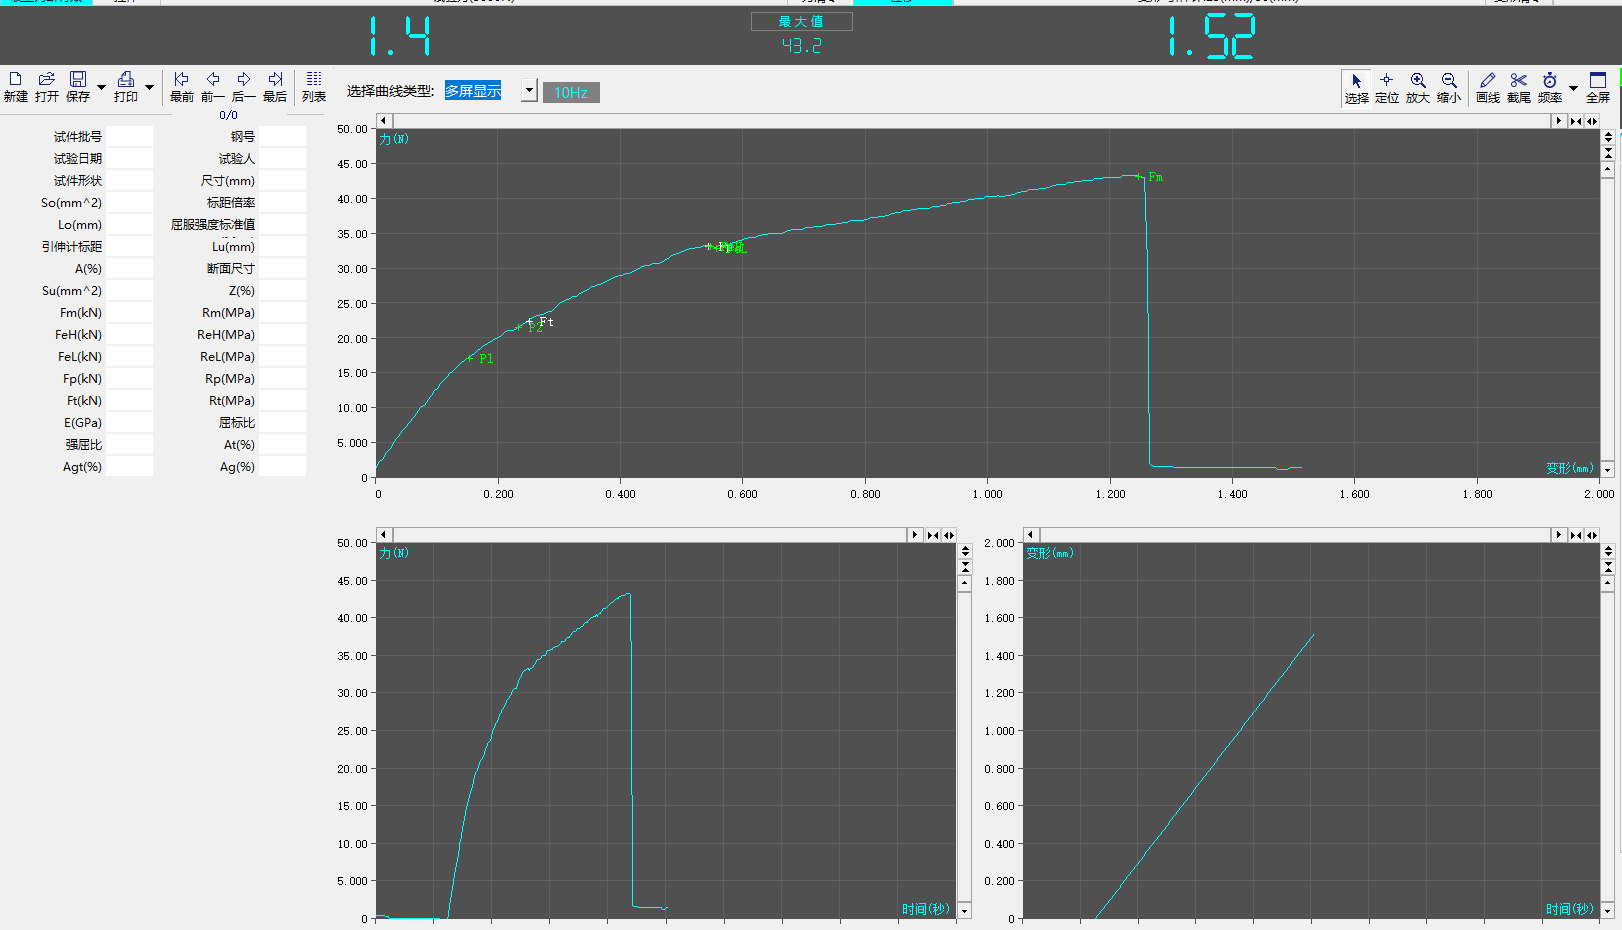Click the 最大值 label in the top bar
The height and width of the screenshot is (930, 1622).
pos(801,21)
